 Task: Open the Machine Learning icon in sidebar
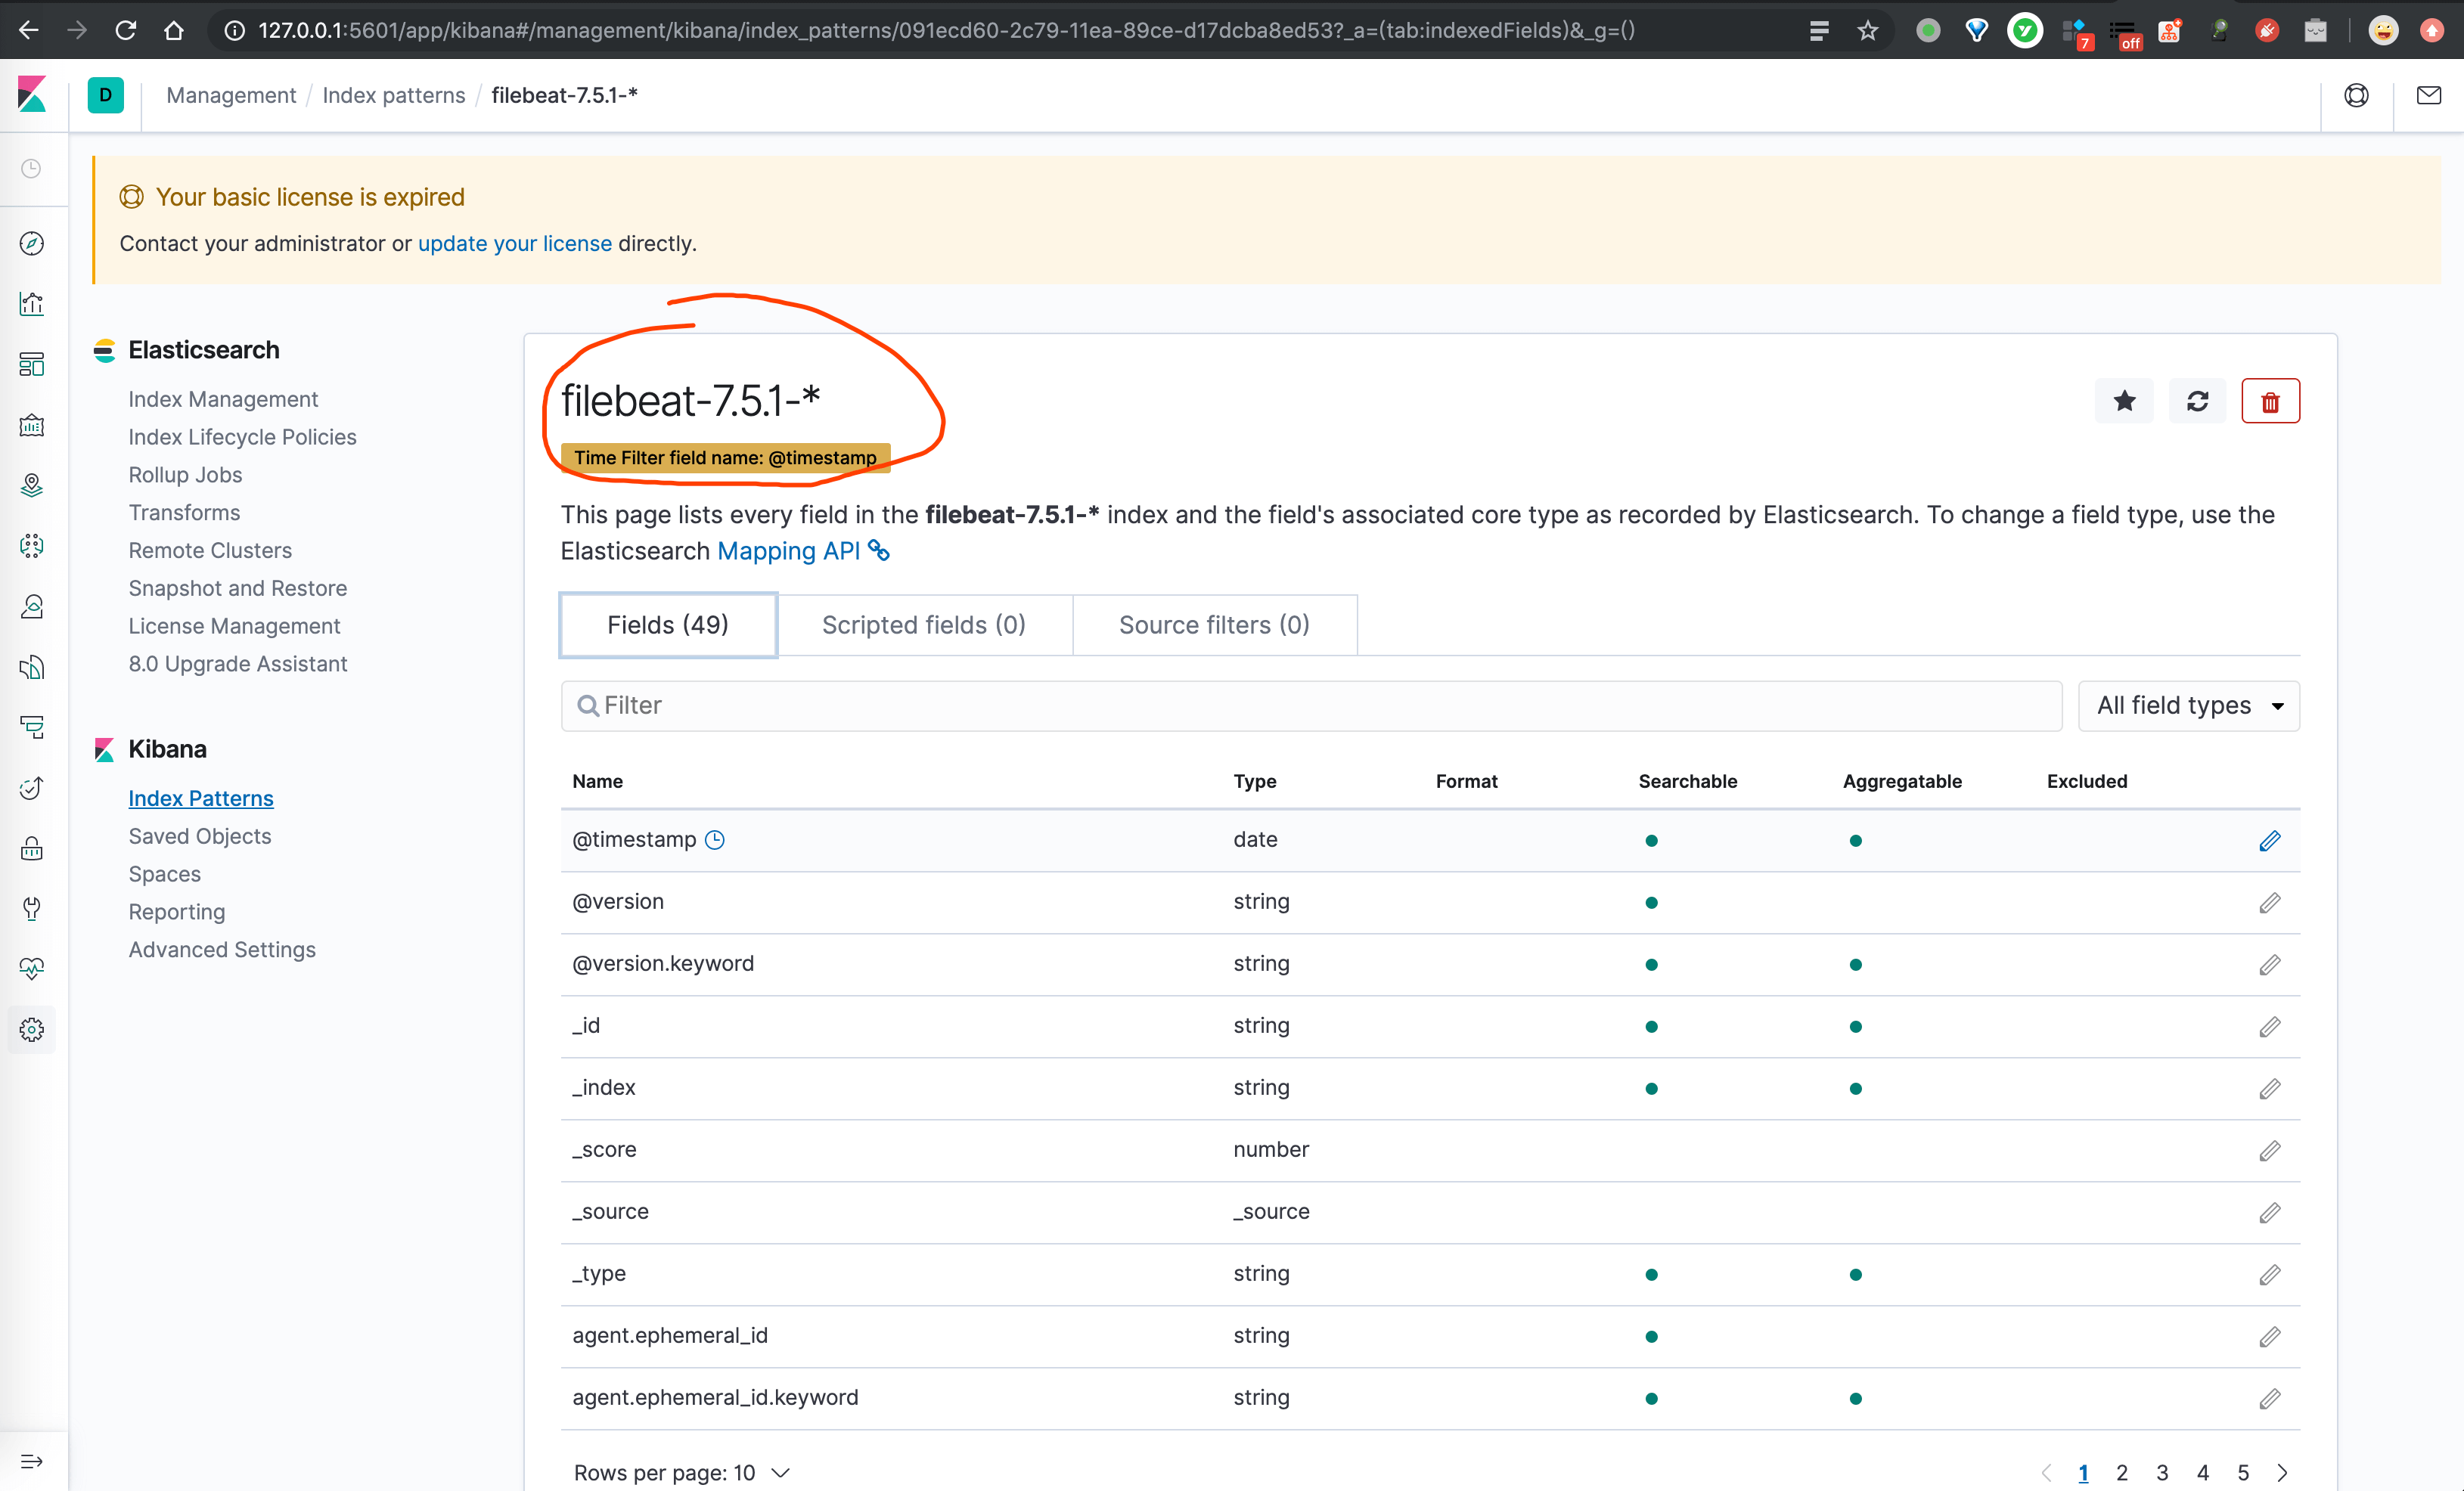[x=32, y=546]
